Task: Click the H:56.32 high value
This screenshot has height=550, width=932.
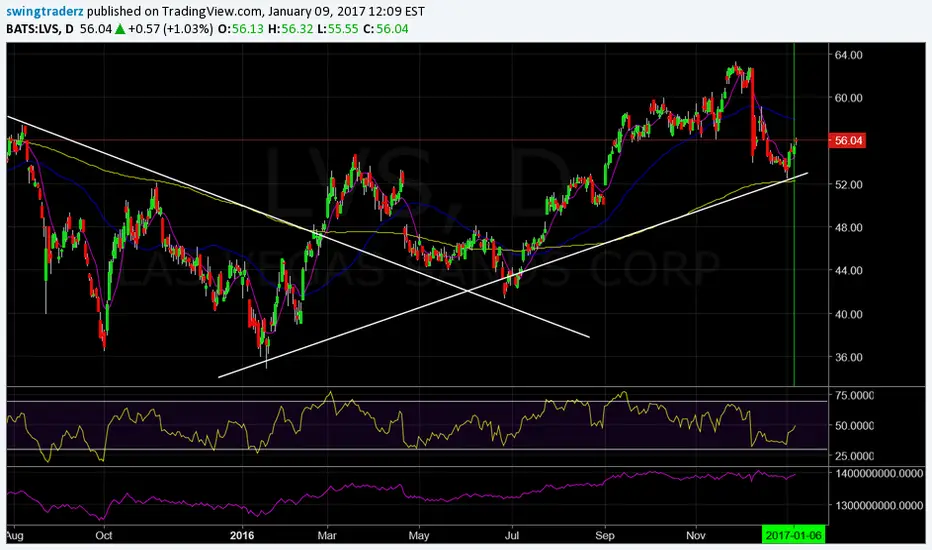Action: (x=291, y=29)
